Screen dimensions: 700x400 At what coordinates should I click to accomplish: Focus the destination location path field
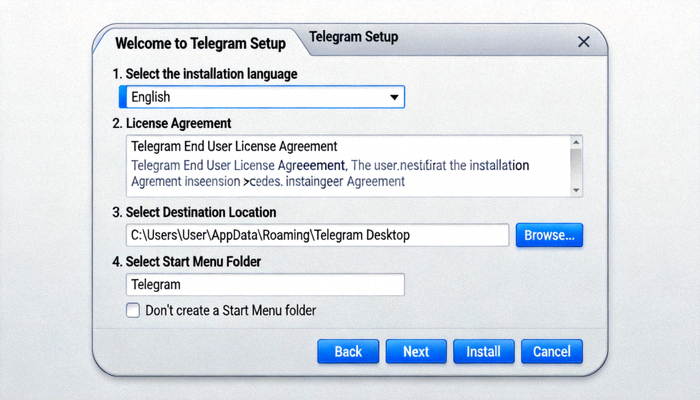[317, 235]
